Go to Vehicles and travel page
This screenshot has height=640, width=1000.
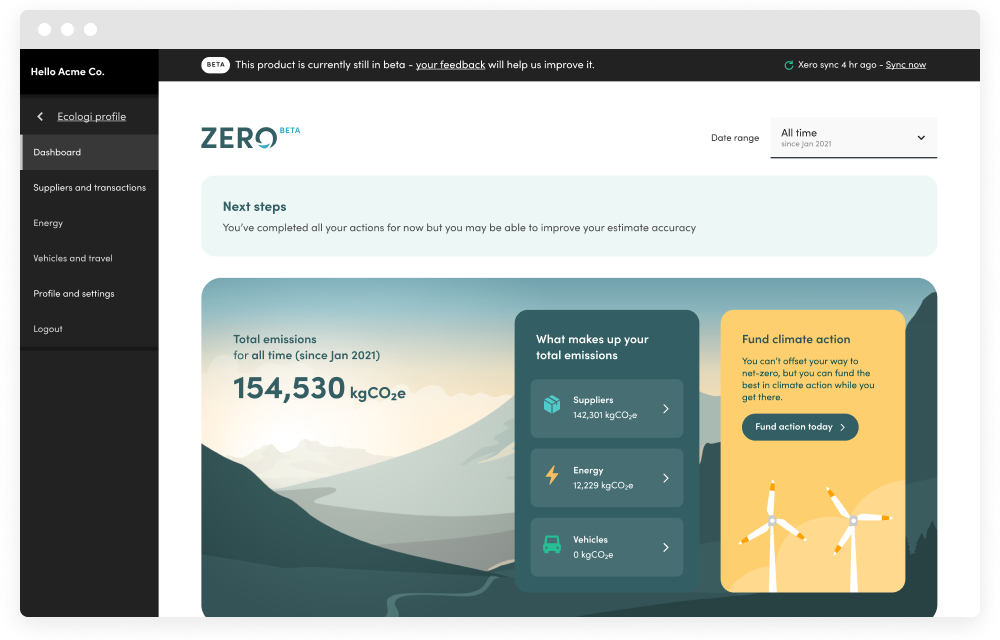point(73,258)
